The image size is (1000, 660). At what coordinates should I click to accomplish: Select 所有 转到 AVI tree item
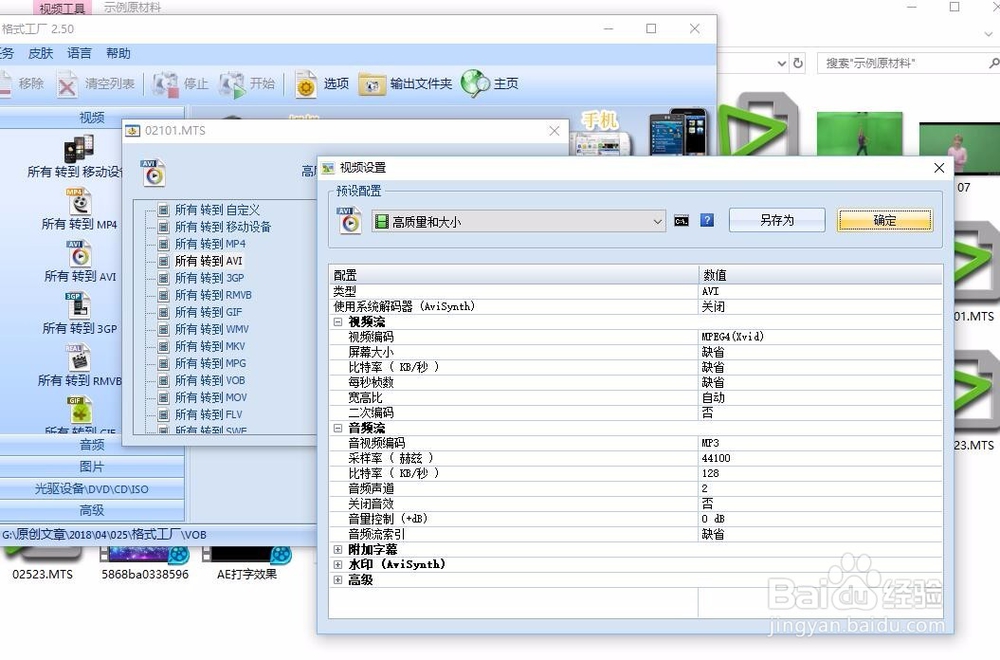tap(209, 261)
